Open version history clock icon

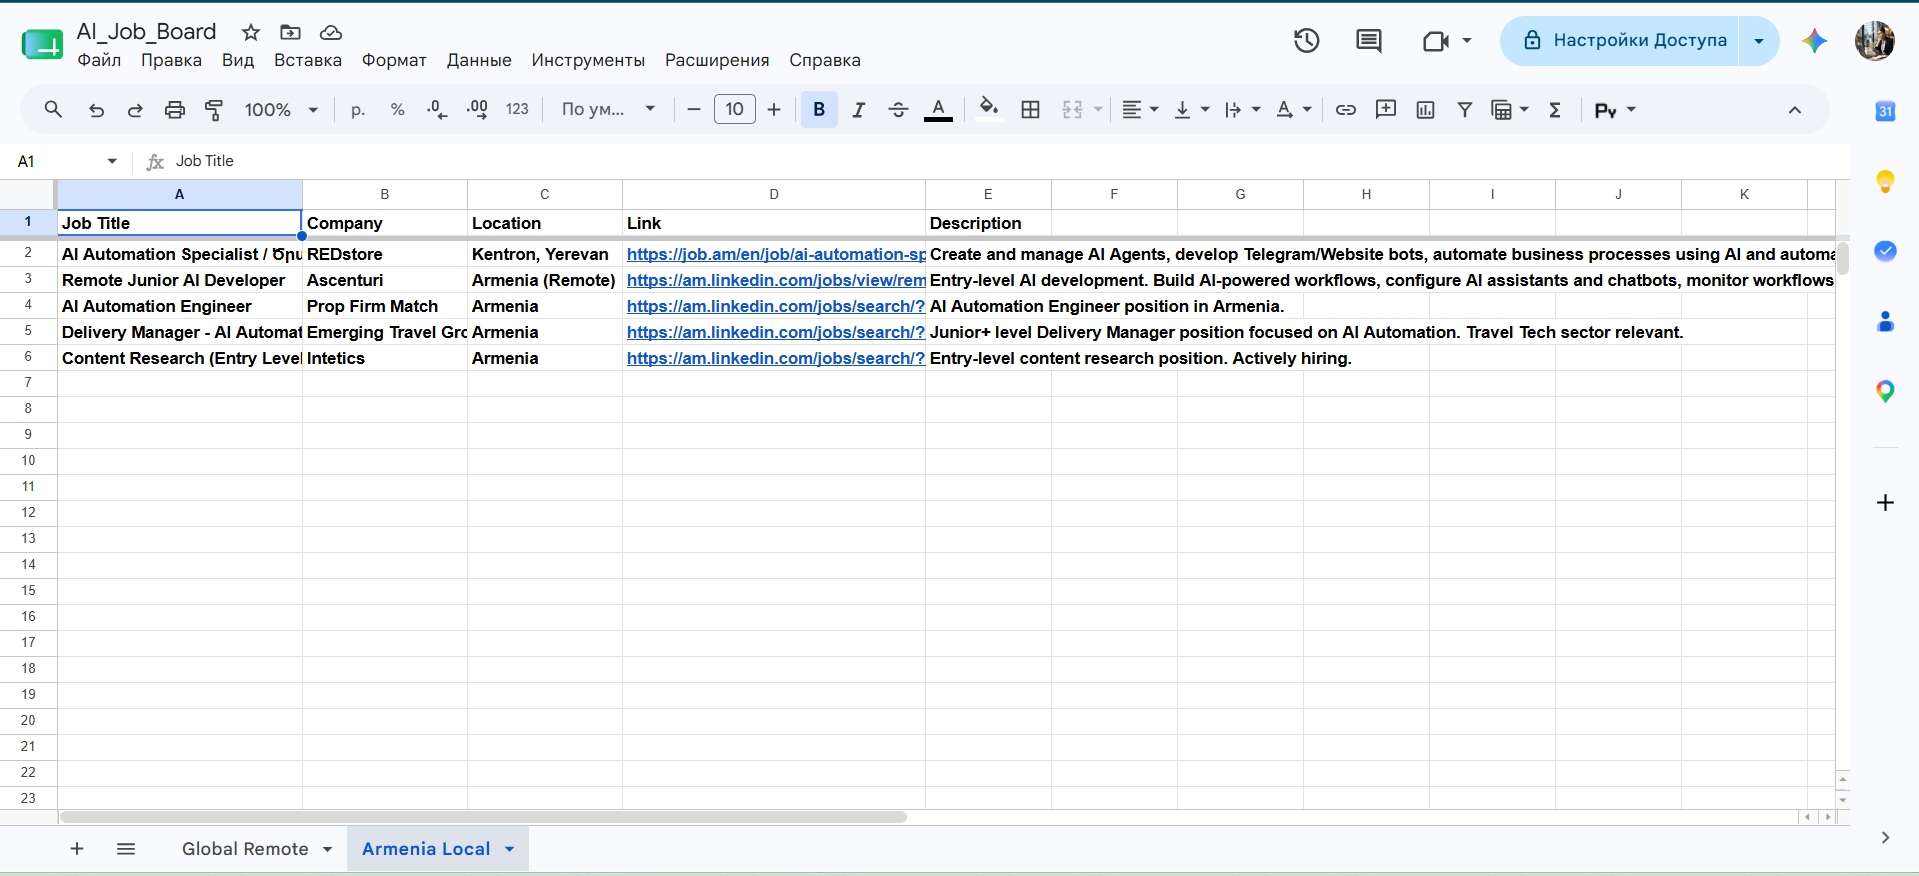point(1306,41)
